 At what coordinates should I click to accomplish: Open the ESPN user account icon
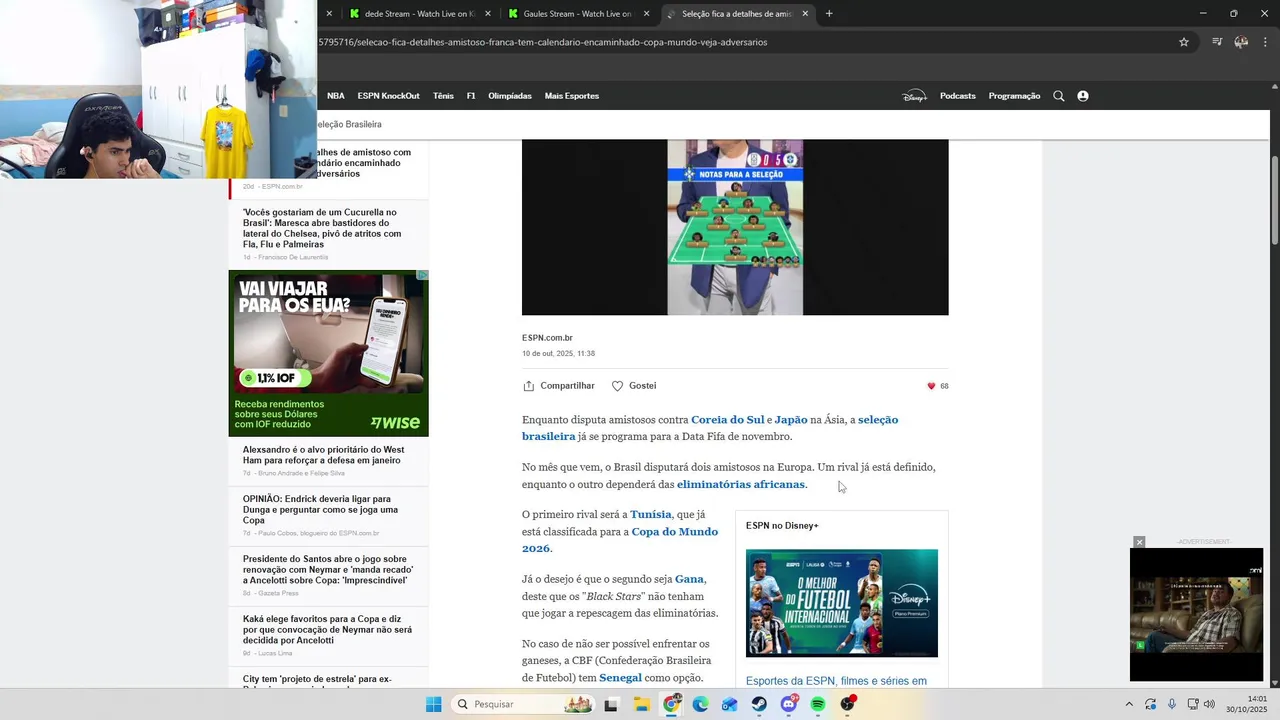tap(1083, 96)
